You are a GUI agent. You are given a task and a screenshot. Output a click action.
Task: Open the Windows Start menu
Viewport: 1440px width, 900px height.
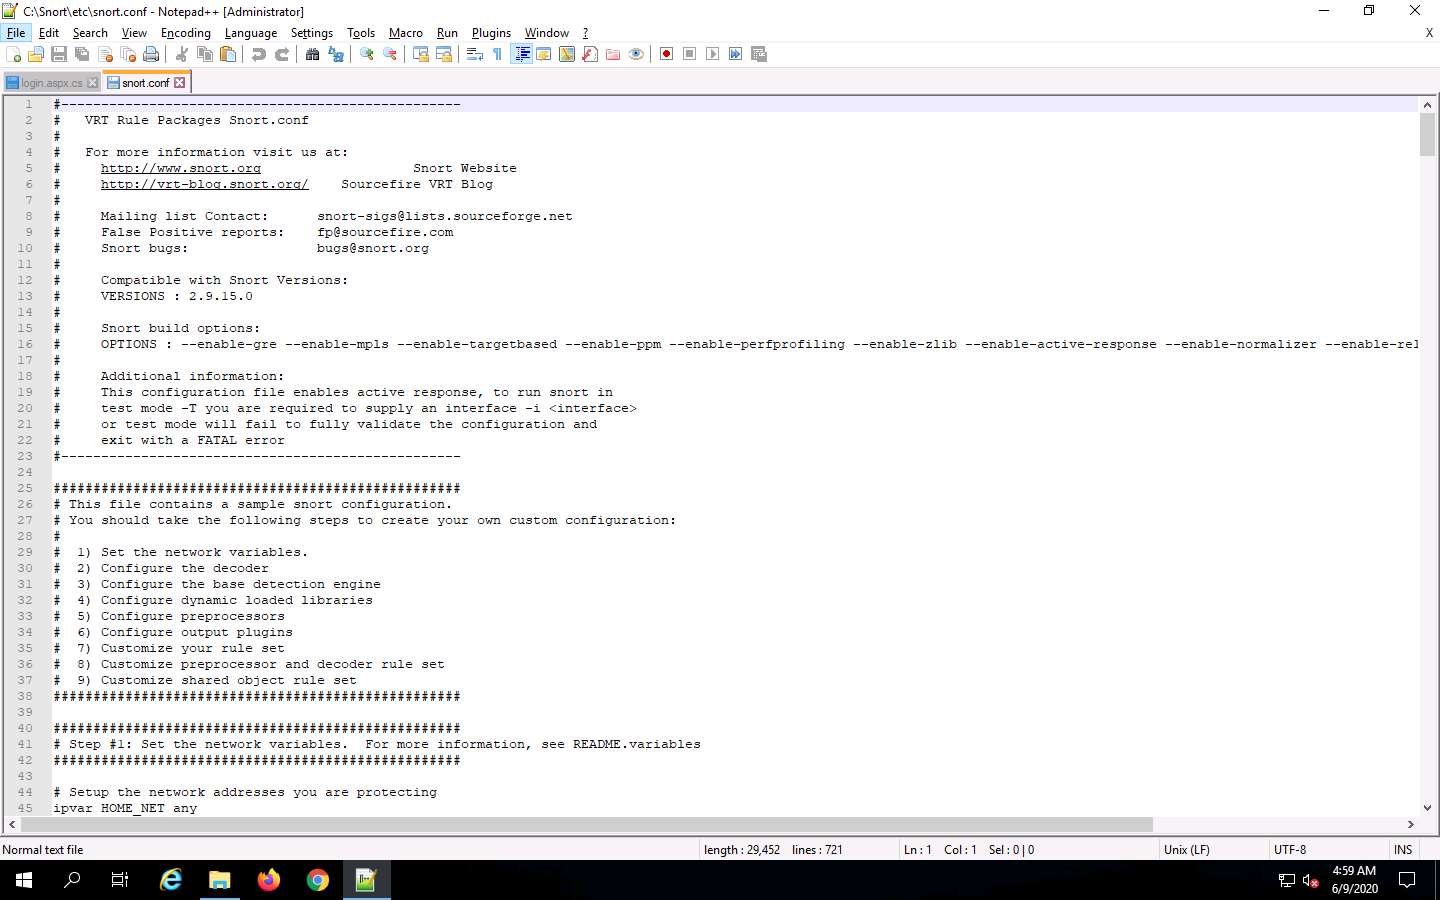point(24,880)
